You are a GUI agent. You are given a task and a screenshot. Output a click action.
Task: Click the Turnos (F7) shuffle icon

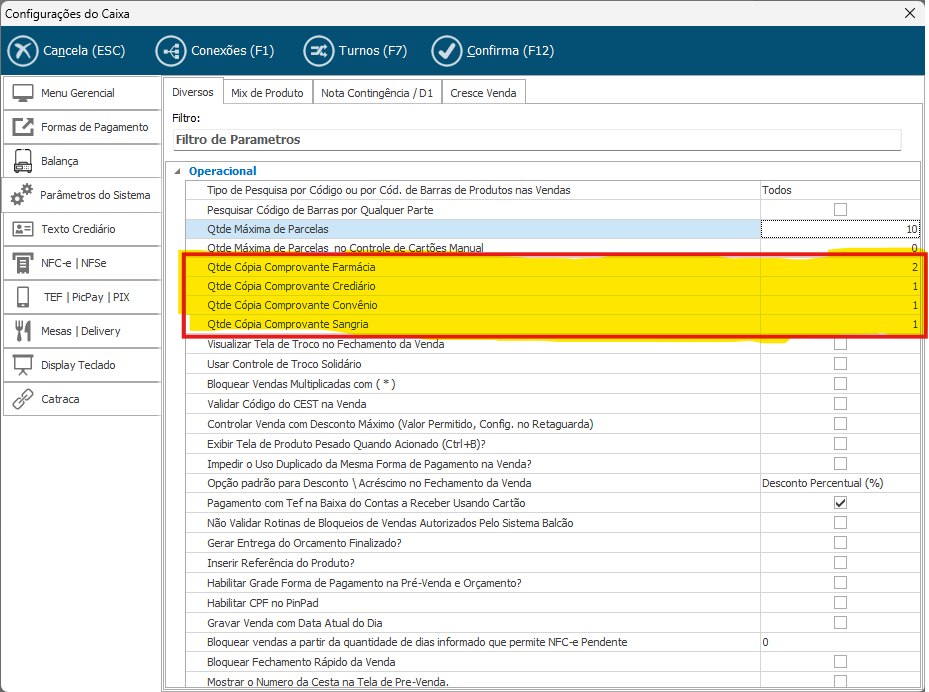tap(319, 50)
